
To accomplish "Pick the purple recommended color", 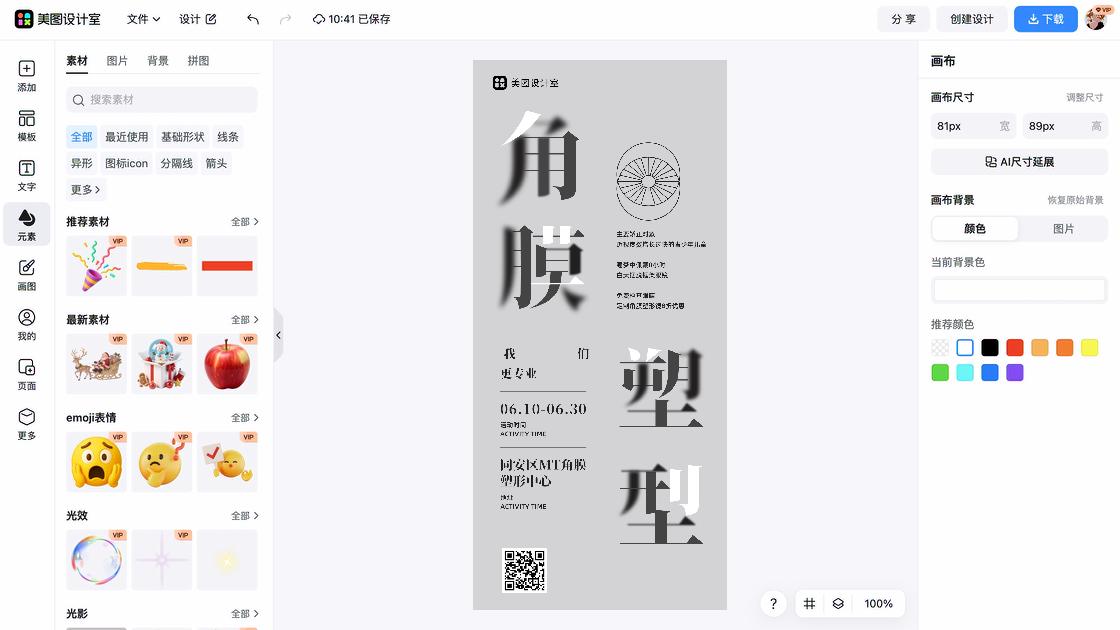I will tap(1015, 373).
